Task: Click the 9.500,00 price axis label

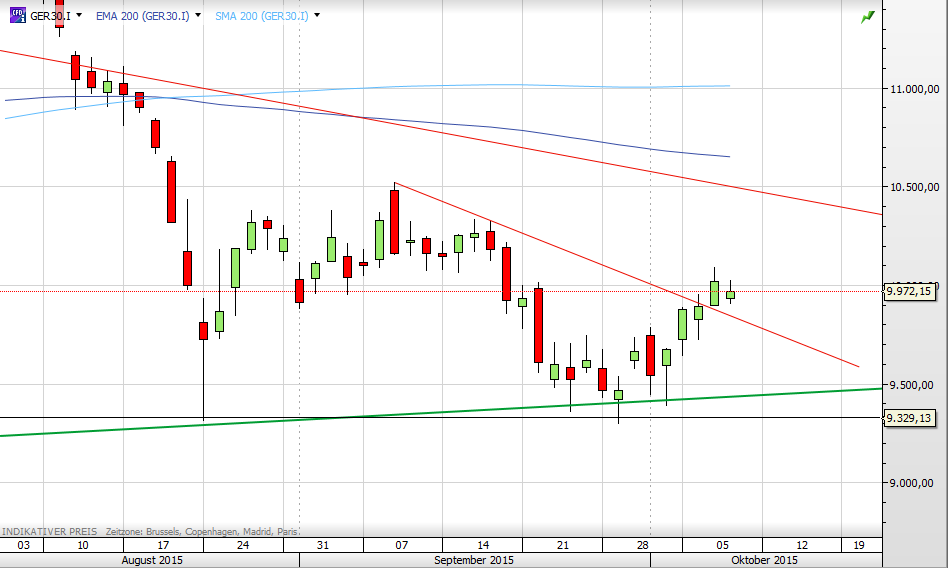Action: (911, 385)
